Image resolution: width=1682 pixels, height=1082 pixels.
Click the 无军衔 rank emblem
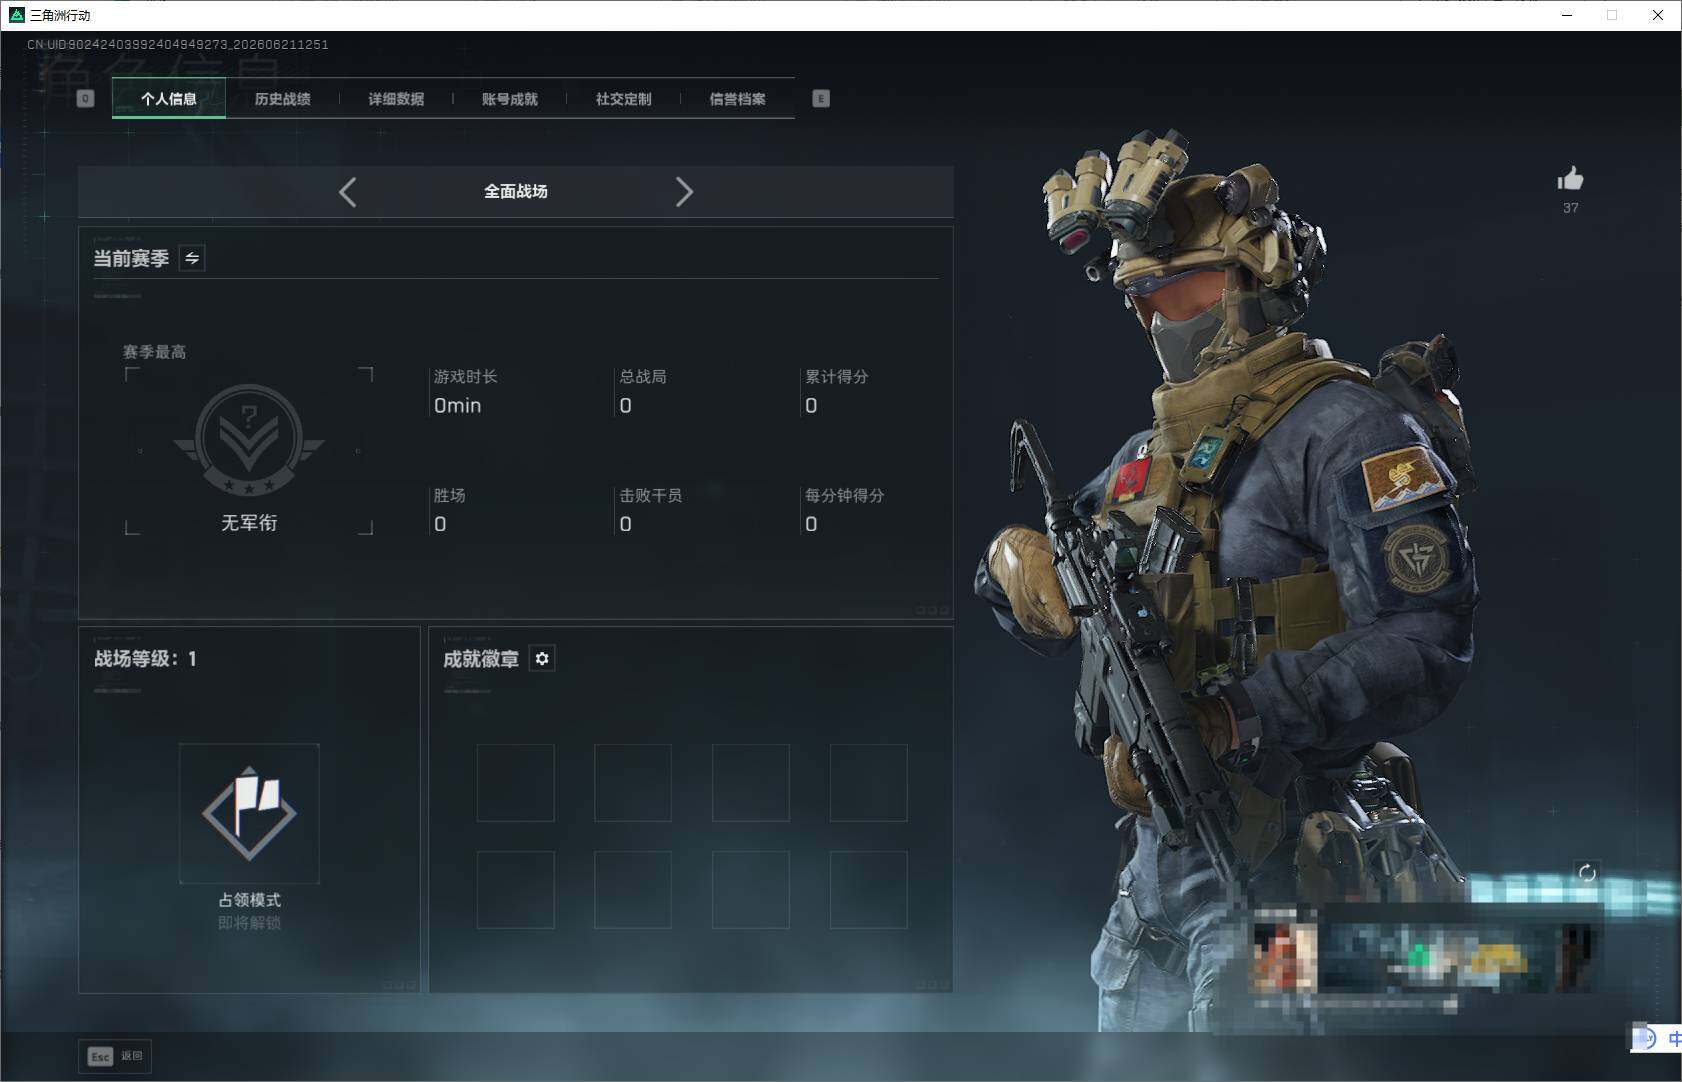[249, 440]
